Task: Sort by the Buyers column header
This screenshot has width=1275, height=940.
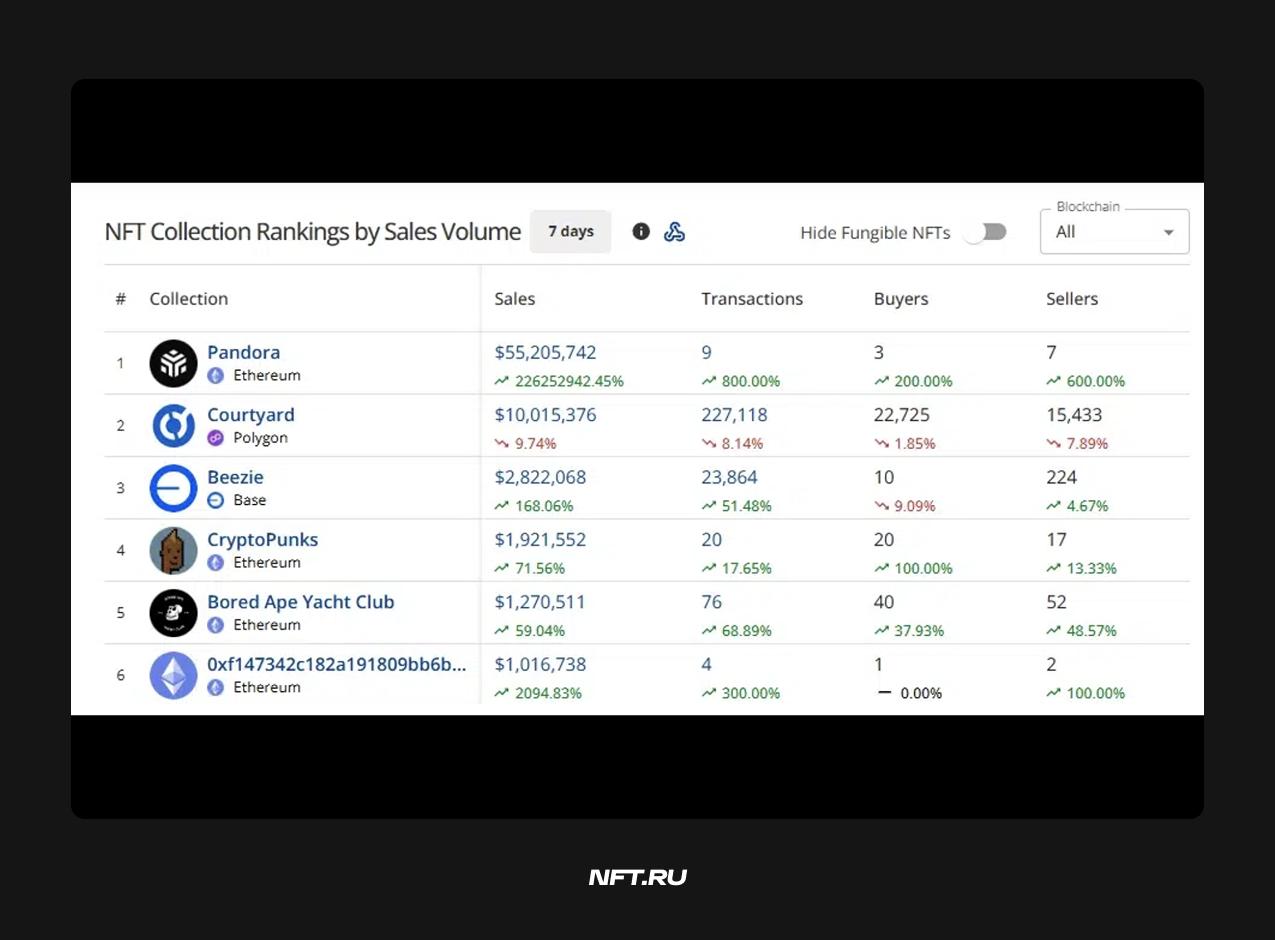Action: [901, 299]
